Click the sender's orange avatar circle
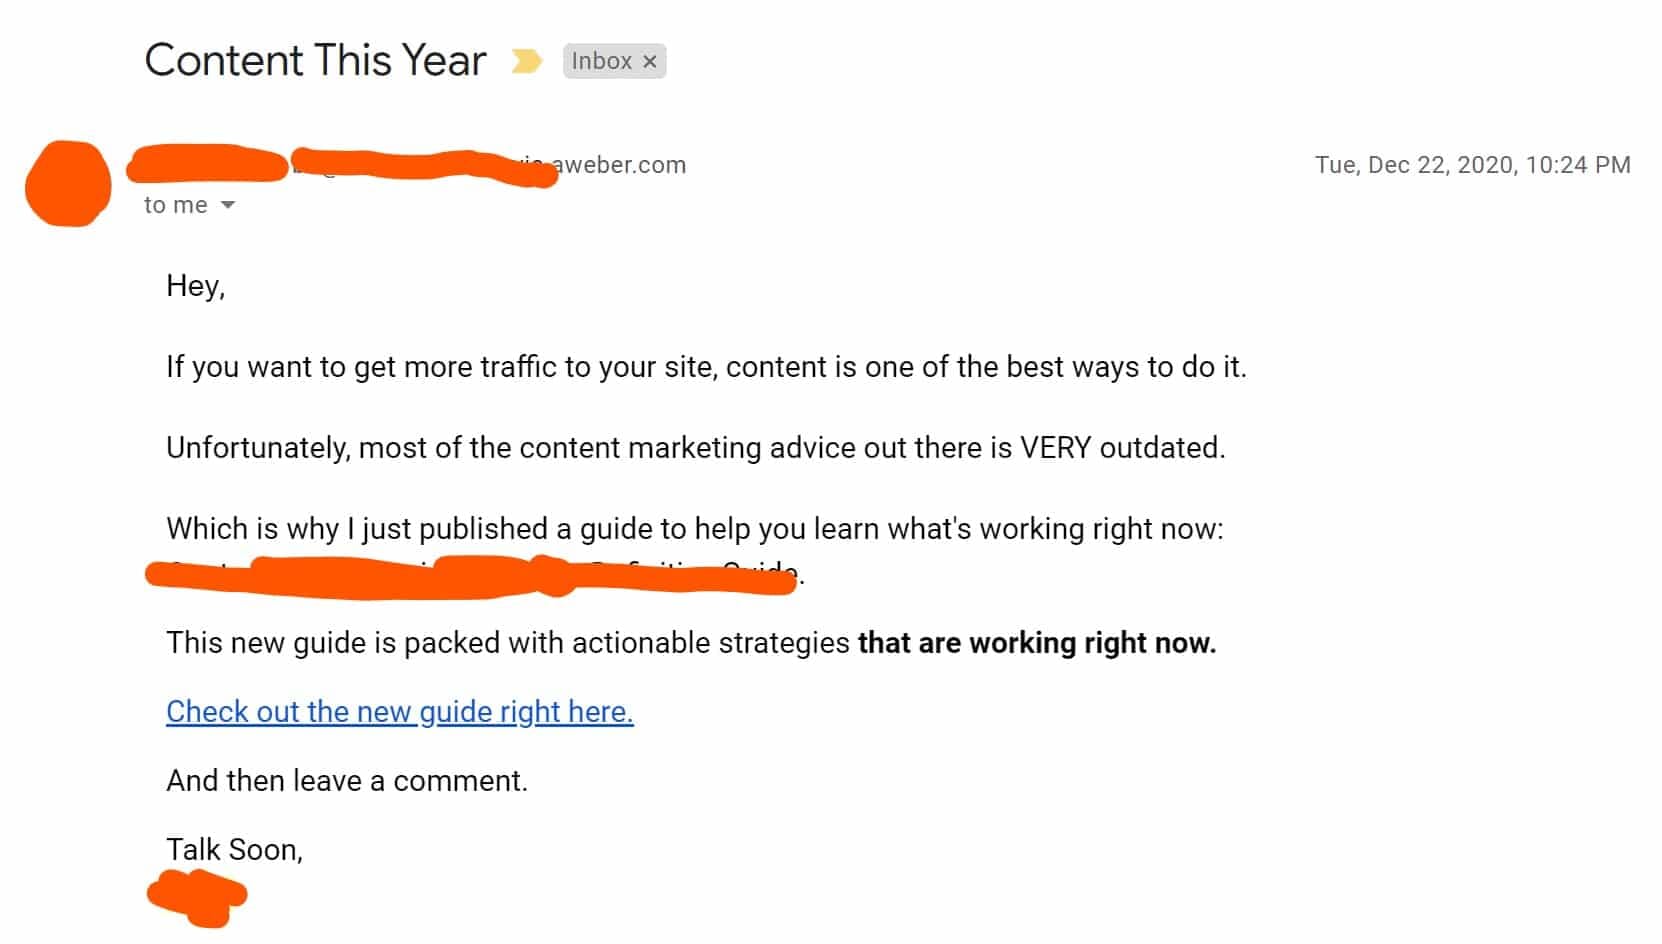The width and height of the screenshot is (1662, 944). click(68, 184)
